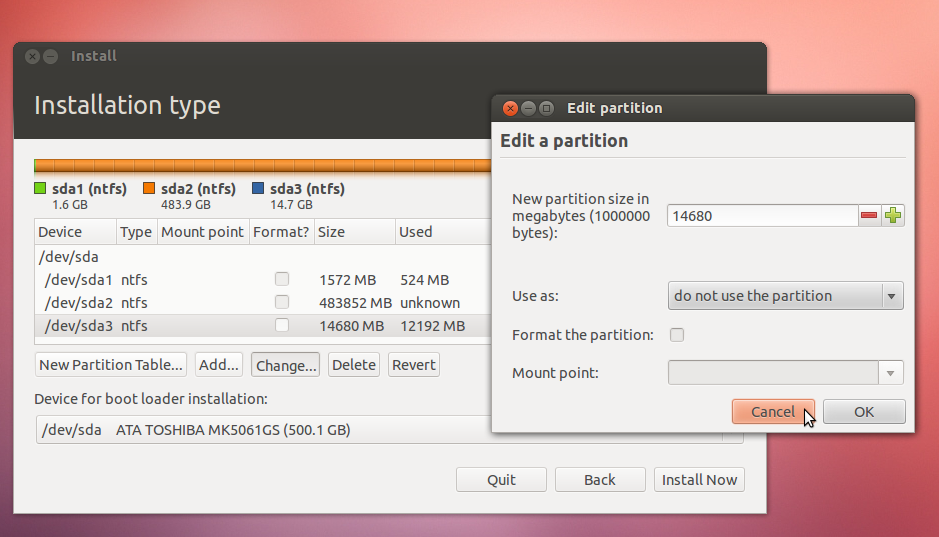The image size is (939, 537).
Task: Select the /dev/sda3 partition row
Action: coord(263,326)
